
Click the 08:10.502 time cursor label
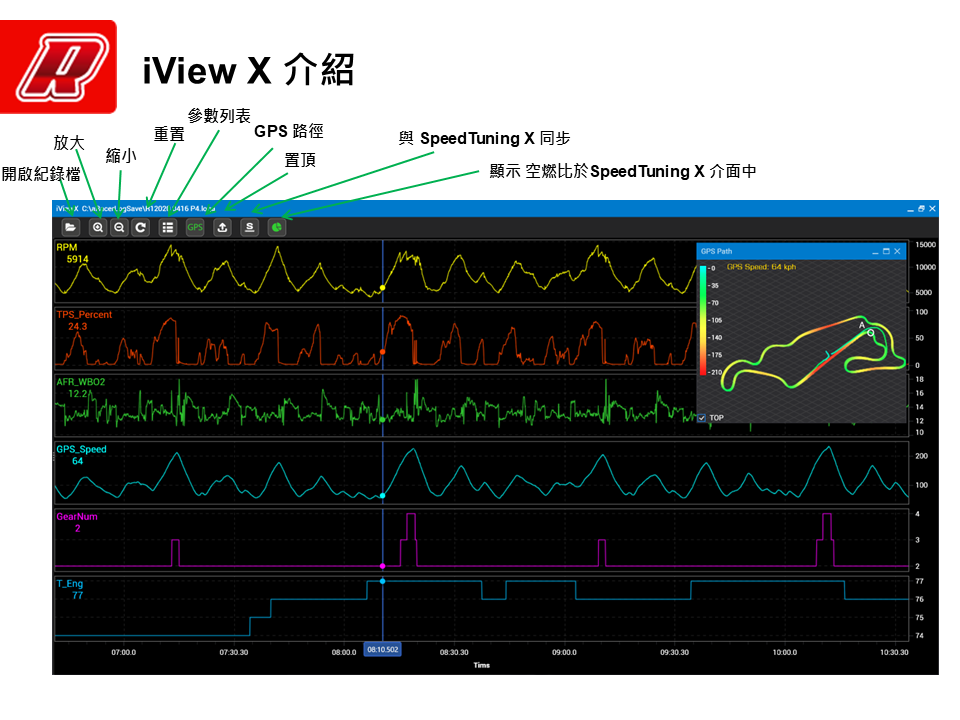click(x=383, y=650)
